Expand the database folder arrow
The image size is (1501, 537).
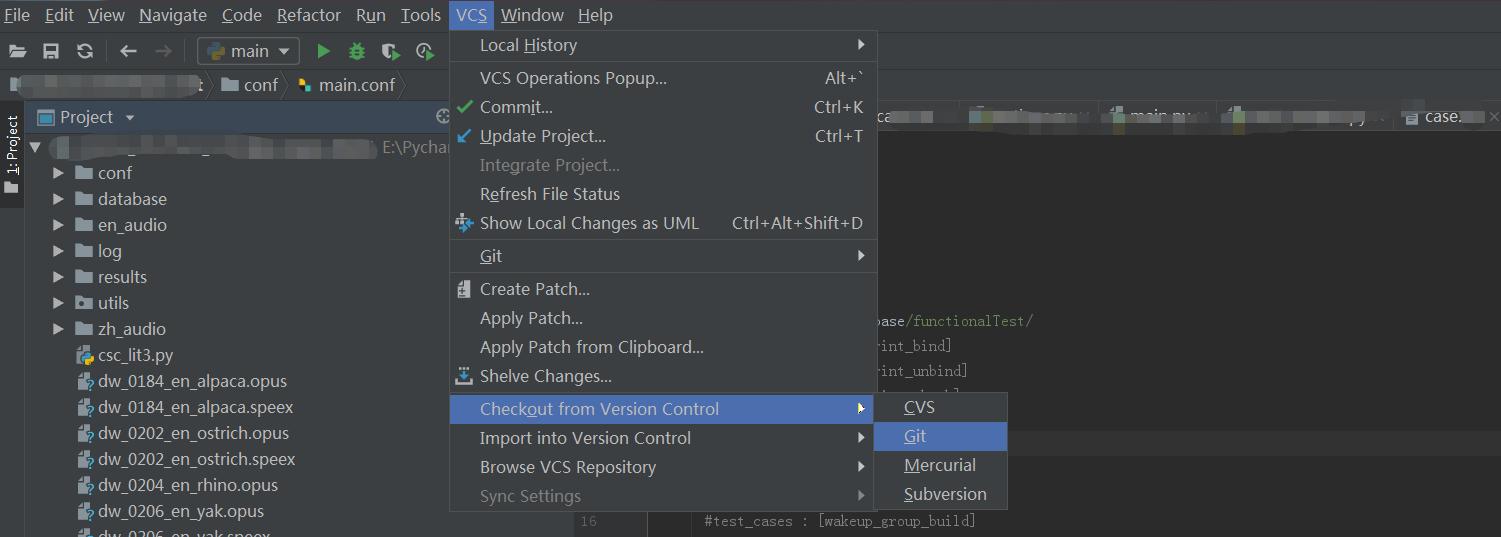(59, 199)
